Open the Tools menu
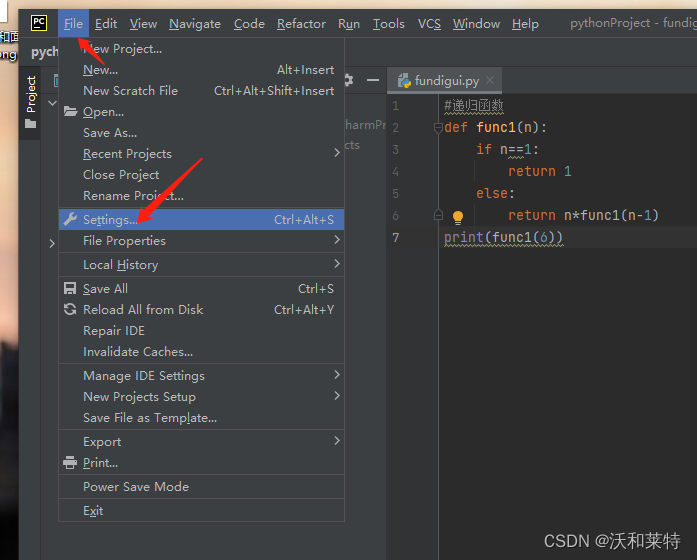 pos(389,24)
